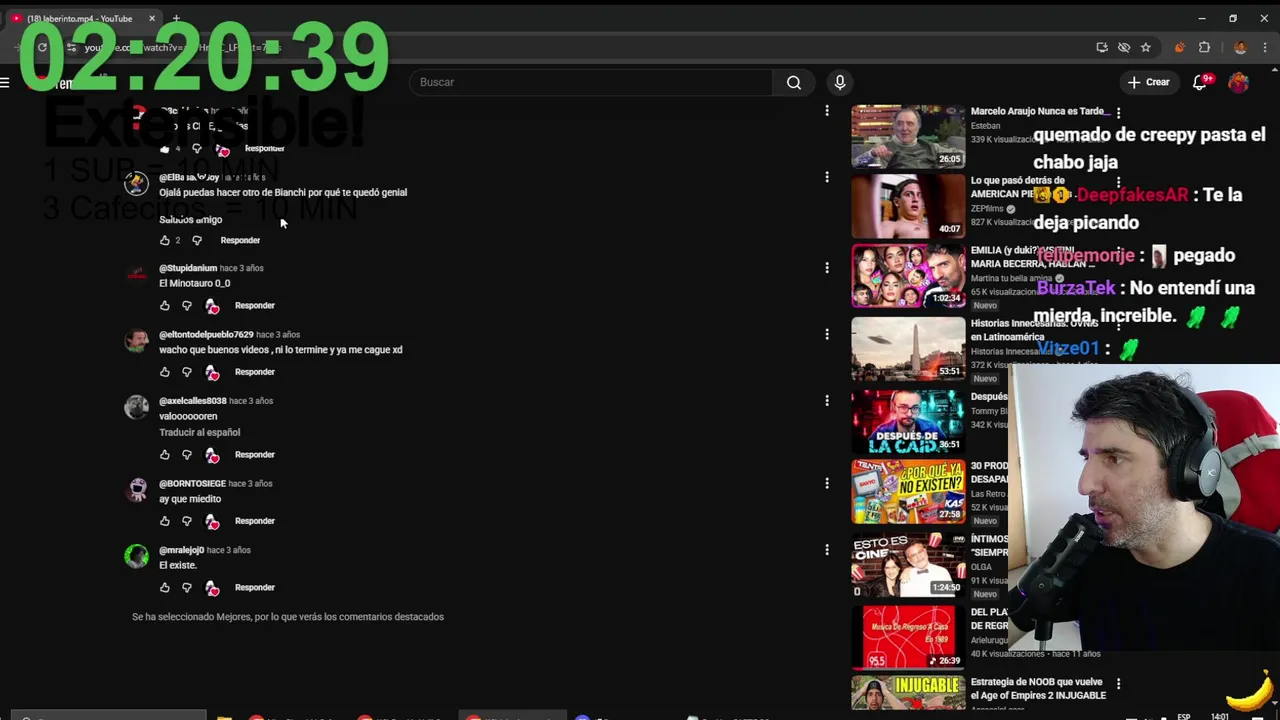Heart the 'El Minotauro 0_0' comment
Viewport: 1280px width, 720px height.
(x=212, y=305)
